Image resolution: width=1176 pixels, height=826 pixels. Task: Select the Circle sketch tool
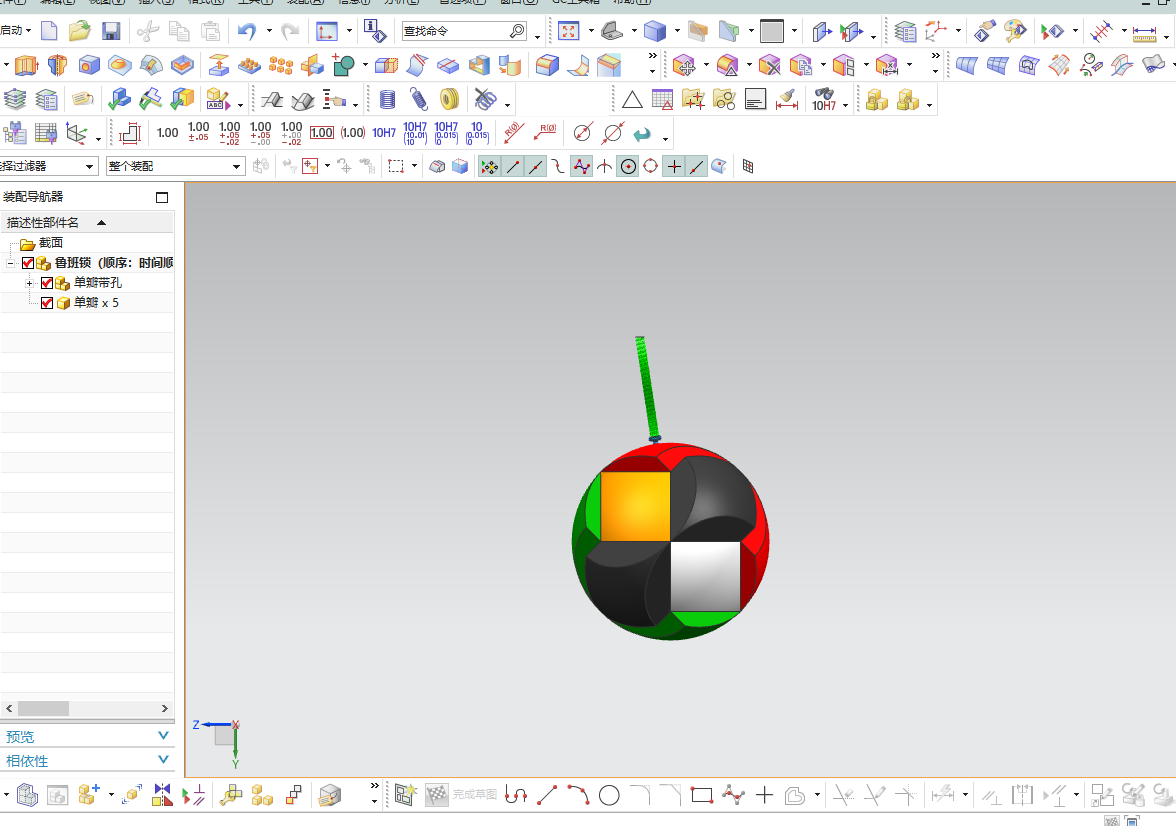tap(609, 795)
